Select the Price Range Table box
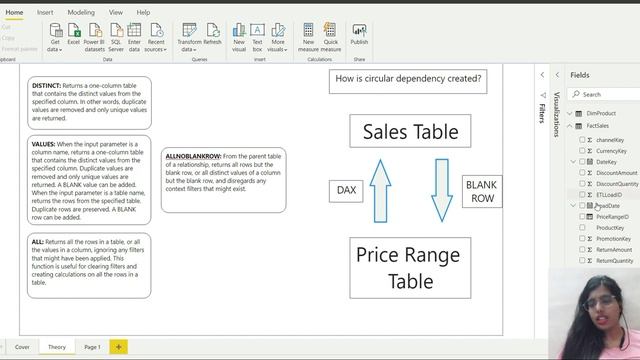 click(x=410, y=268)
